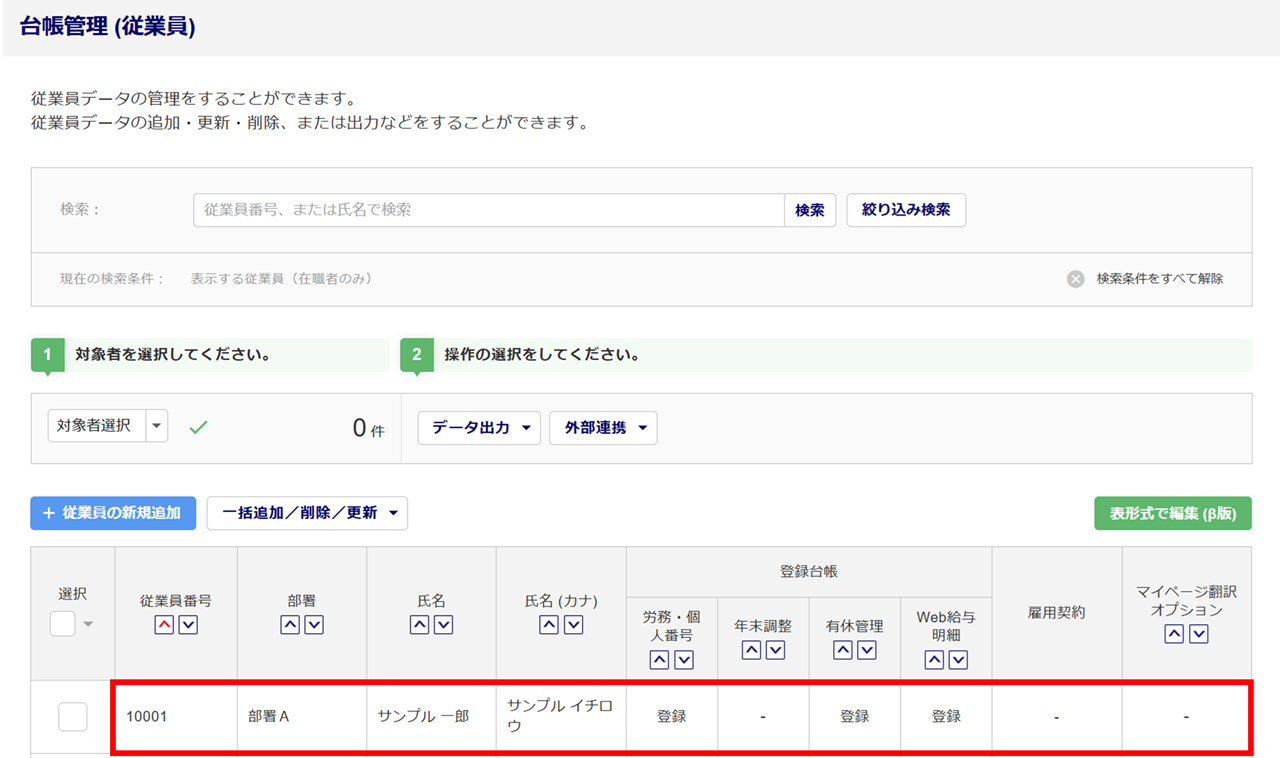The height and width of the screenshot is (758, 1280).
Task: Expand the データ出力 dropdown
Action: pyautogui.click(x=479, y=428)
